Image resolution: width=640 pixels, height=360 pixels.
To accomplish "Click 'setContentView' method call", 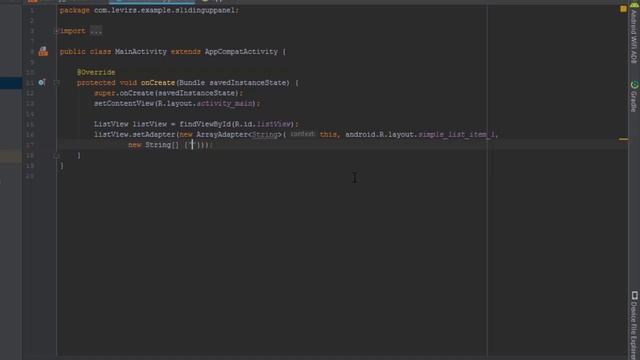I will coord(124,103).
